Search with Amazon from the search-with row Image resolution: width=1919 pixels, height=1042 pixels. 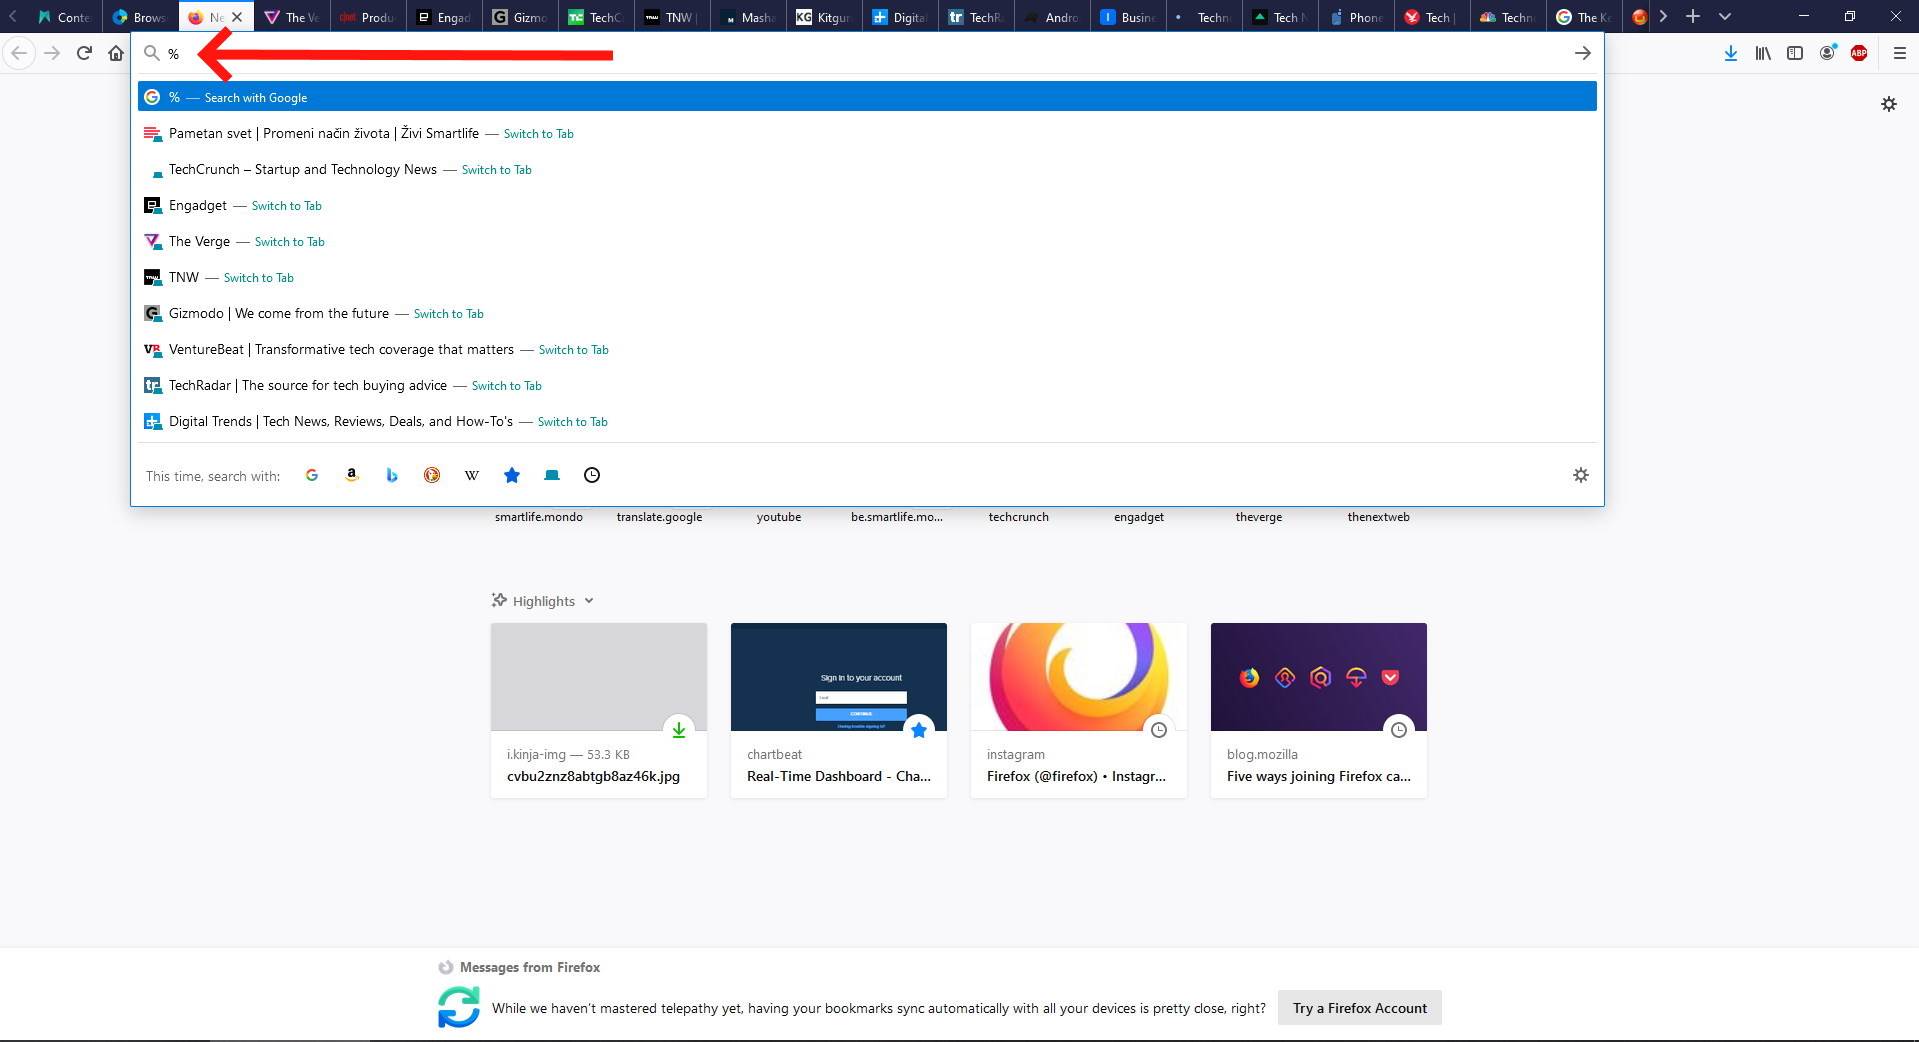click(x=351, y=476)
